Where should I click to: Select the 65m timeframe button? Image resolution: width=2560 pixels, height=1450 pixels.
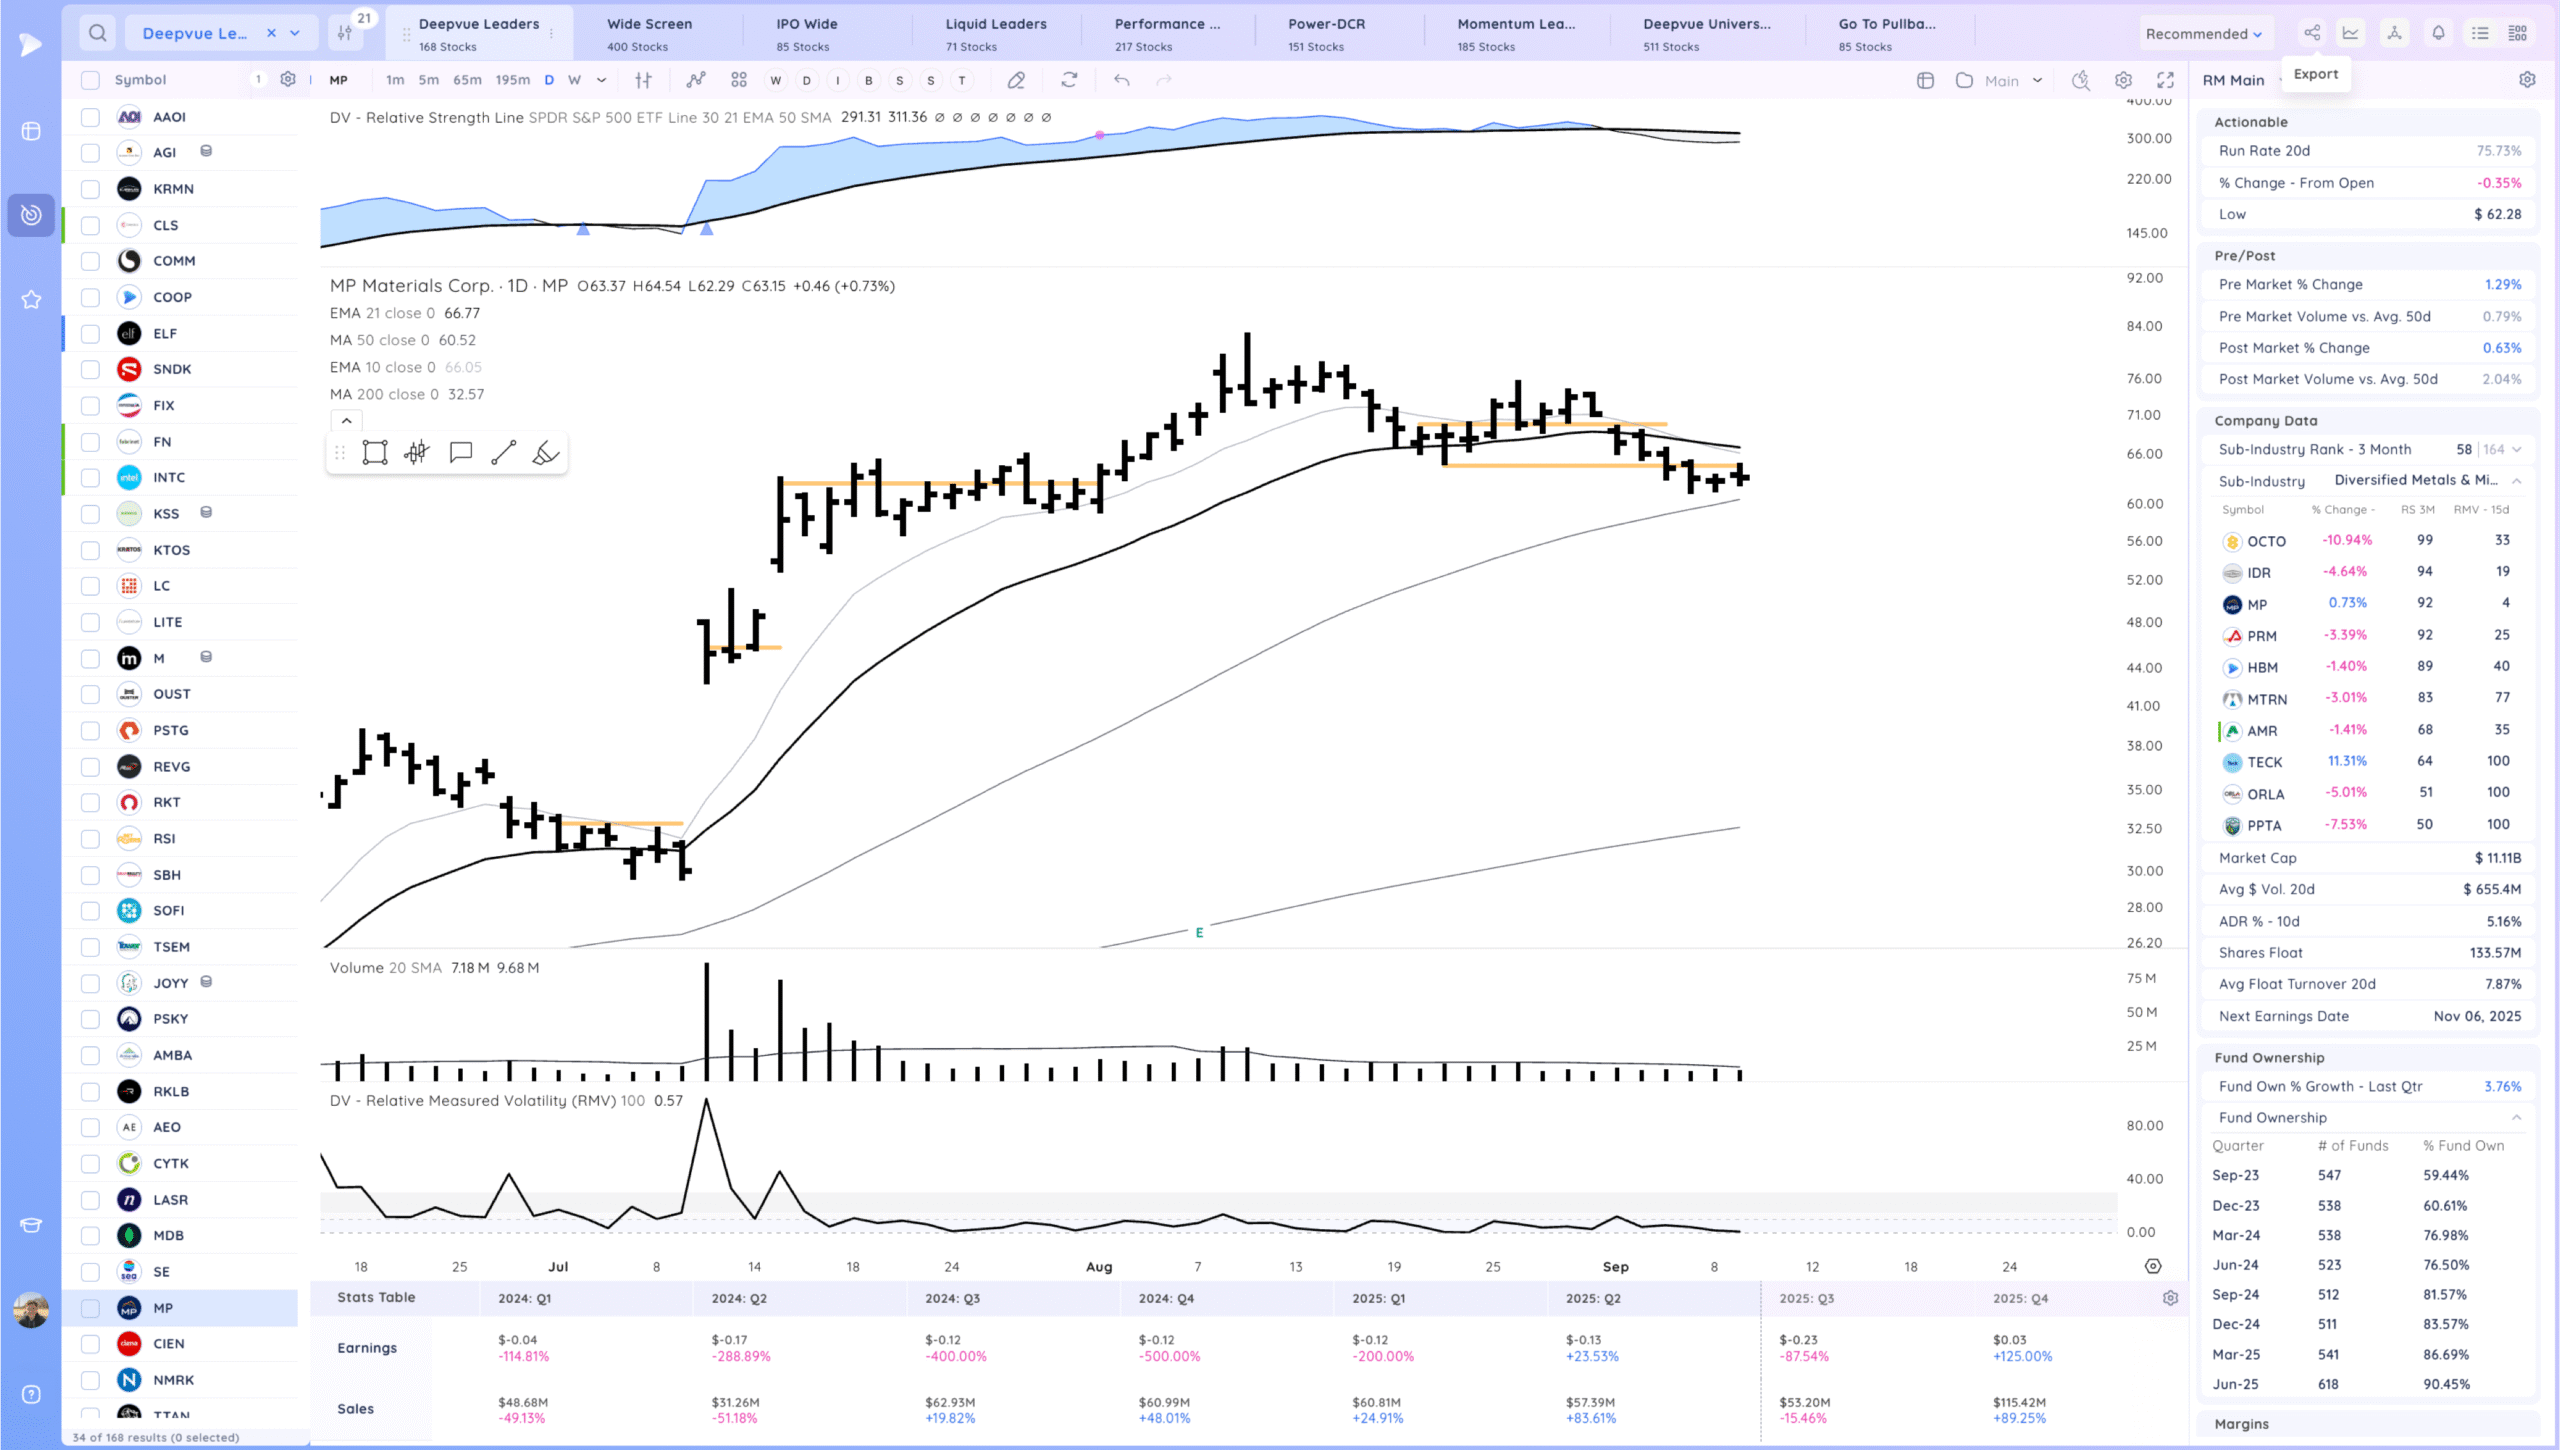pyautogui.click(x=467, y=80)
